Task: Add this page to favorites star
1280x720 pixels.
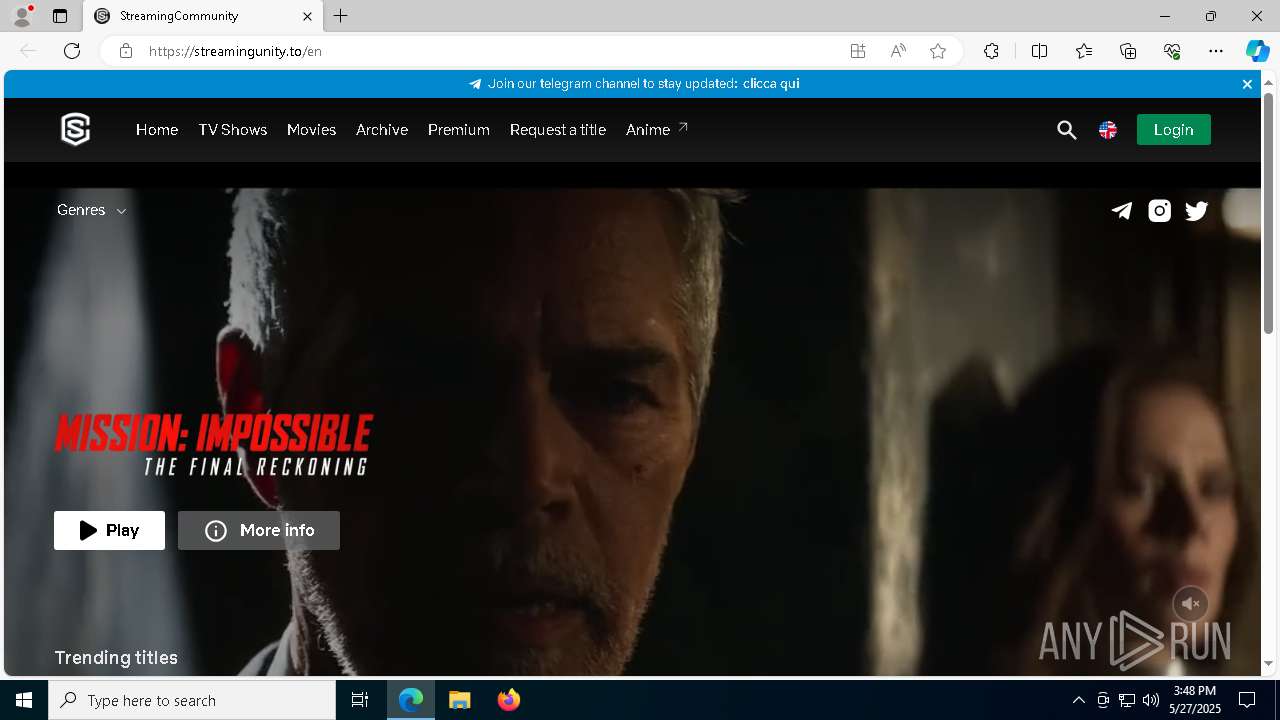Action: [938, 51]
